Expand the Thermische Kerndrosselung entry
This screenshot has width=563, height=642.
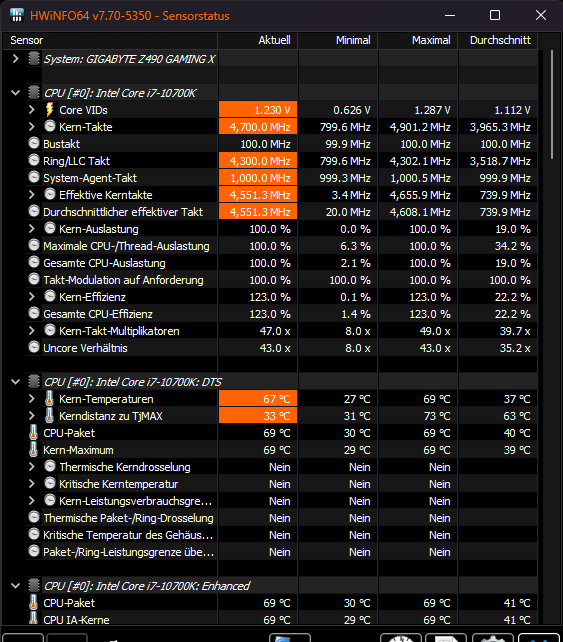32,467
